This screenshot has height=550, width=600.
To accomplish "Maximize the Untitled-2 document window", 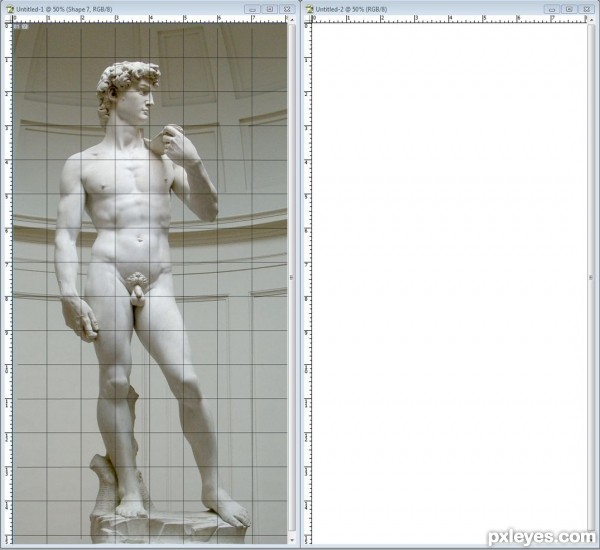I will [569, 9].
